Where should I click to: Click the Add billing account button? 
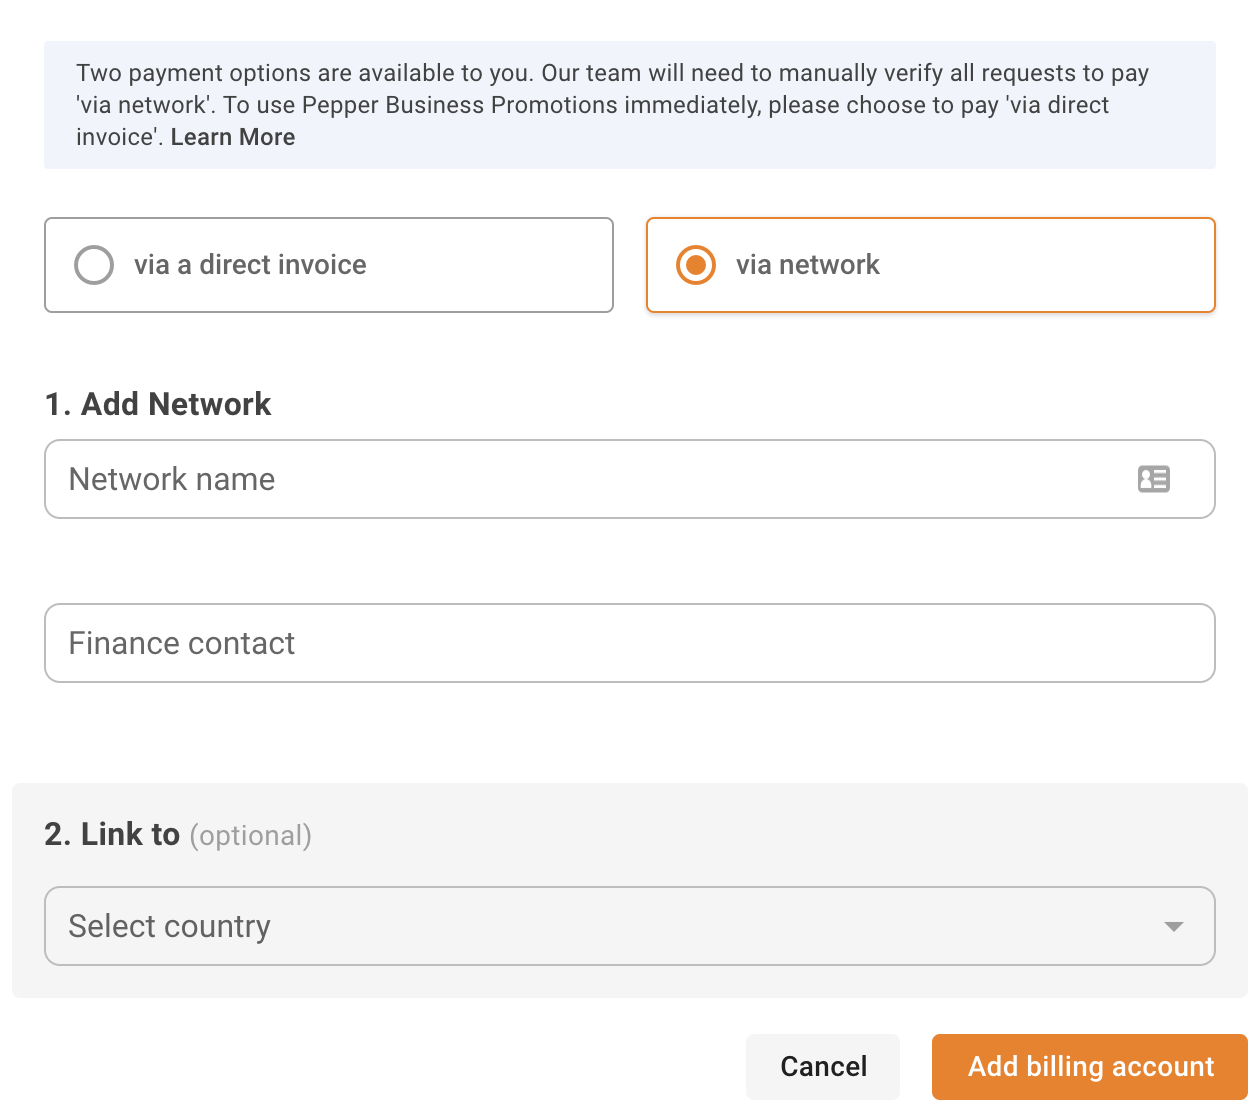click(x=1090, y=1066)
